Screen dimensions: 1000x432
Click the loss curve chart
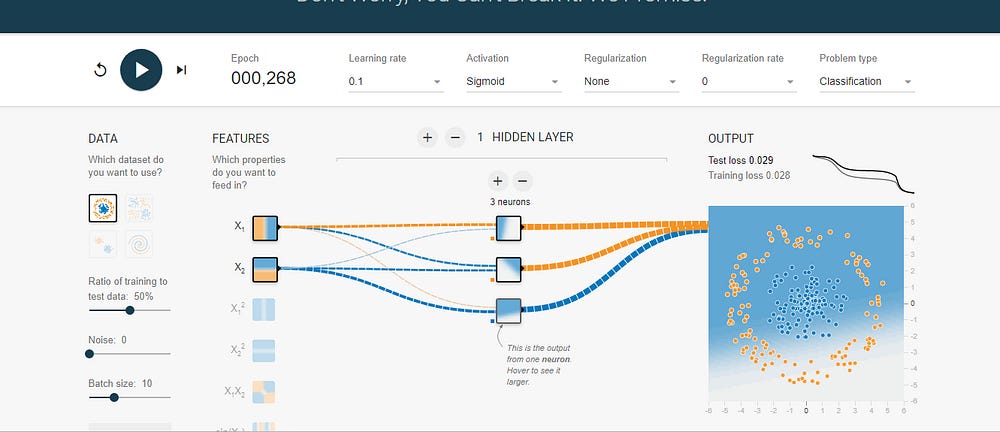pyautogui.click(x=863, y=173)
